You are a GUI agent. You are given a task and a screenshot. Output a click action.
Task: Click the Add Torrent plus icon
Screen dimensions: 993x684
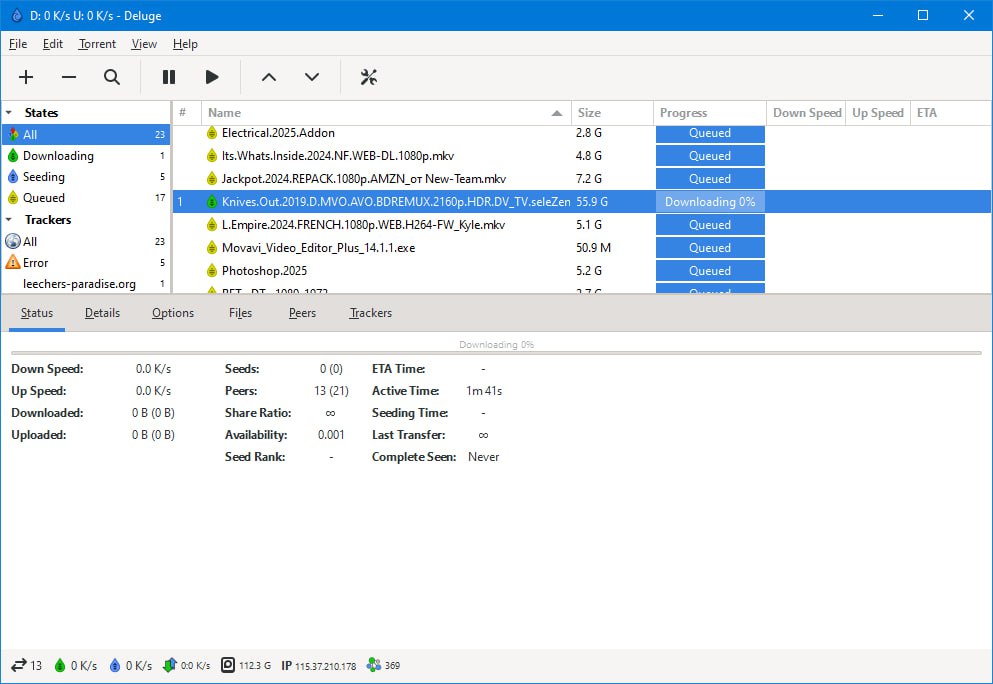[26, 77]
